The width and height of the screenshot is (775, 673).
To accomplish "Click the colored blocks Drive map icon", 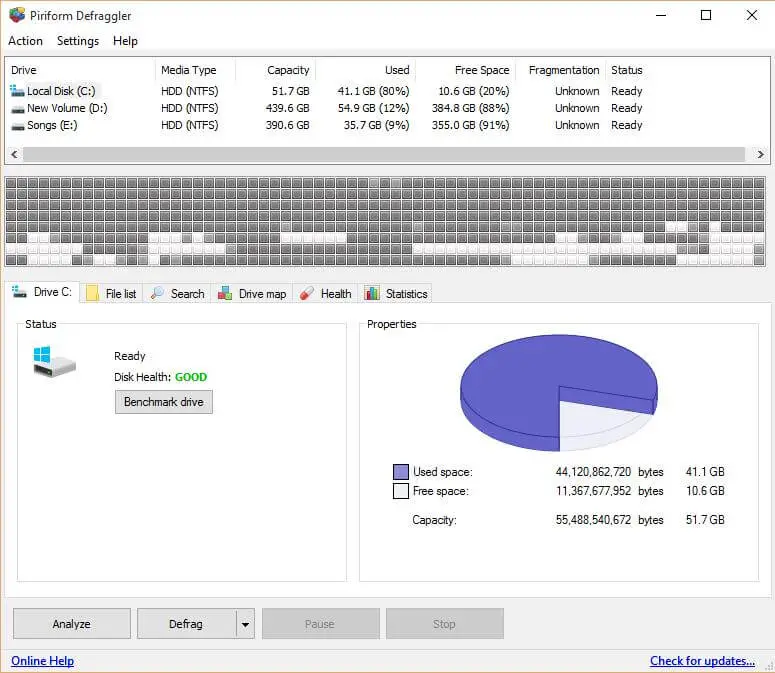I will (x=225, y=293).
